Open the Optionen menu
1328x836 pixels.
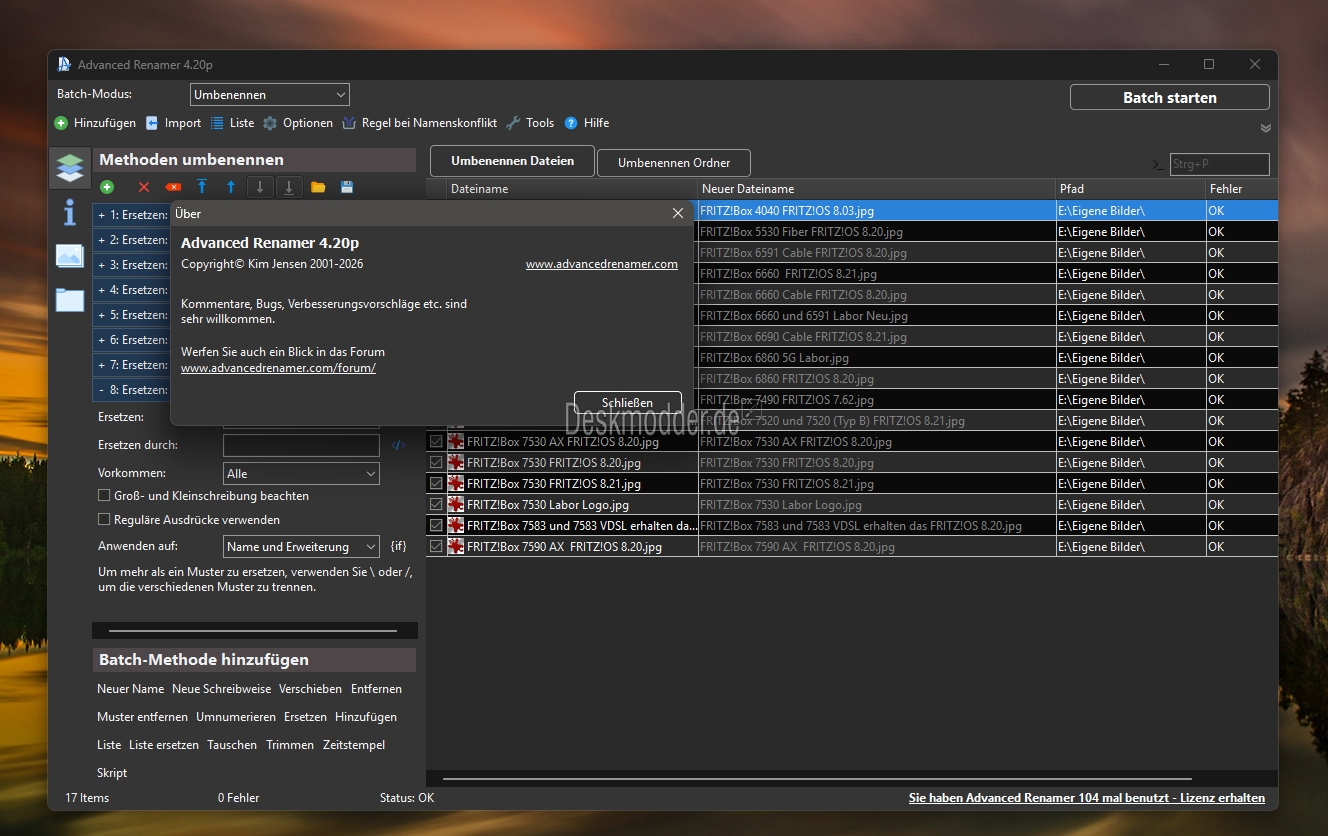[x=298, y=123]
